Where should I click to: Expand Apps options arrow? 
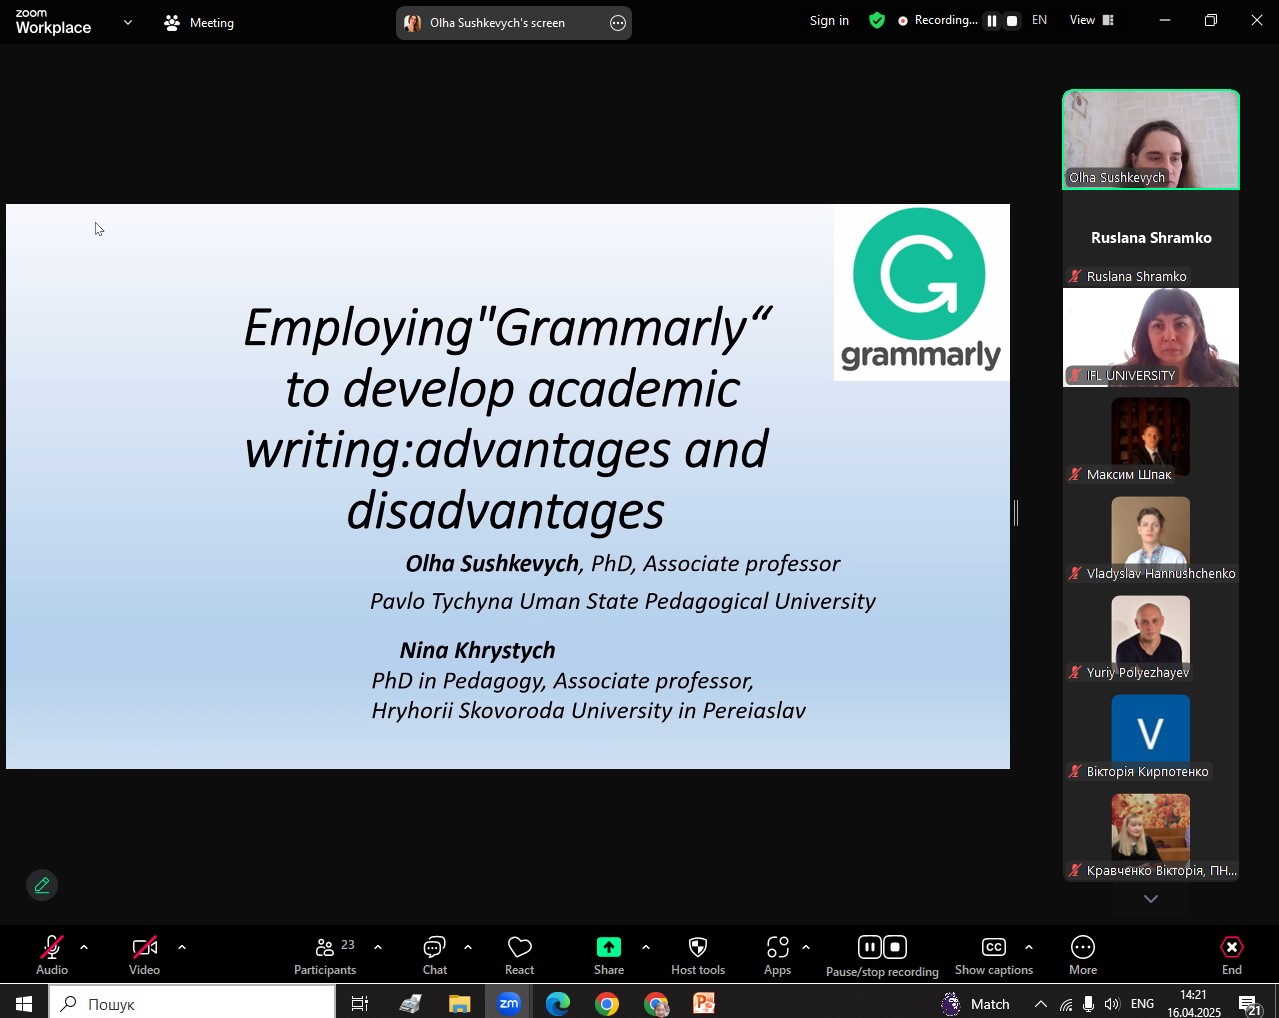click(806, 947)
